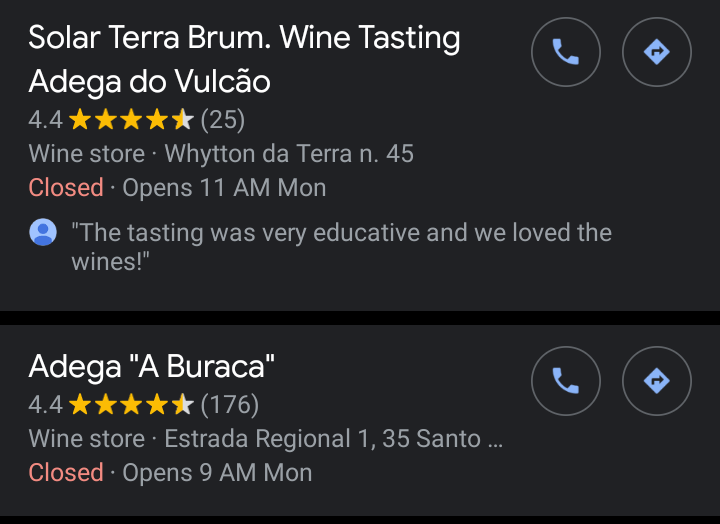View the 25 reviews count
This screenshot has width=720, height=524.
pos(223,121)
